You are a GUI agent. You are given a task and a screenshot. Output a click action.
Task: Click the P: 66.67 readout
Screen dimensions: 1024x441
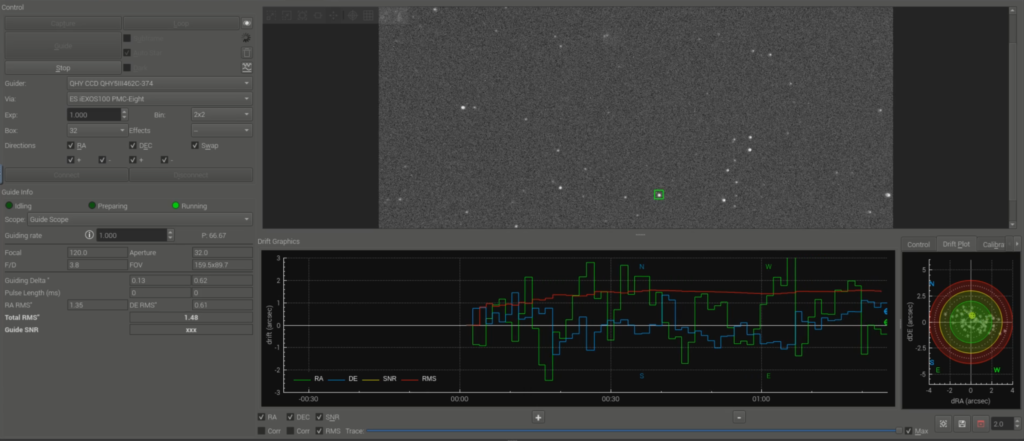pyautogui.click(x=214, y=235)
